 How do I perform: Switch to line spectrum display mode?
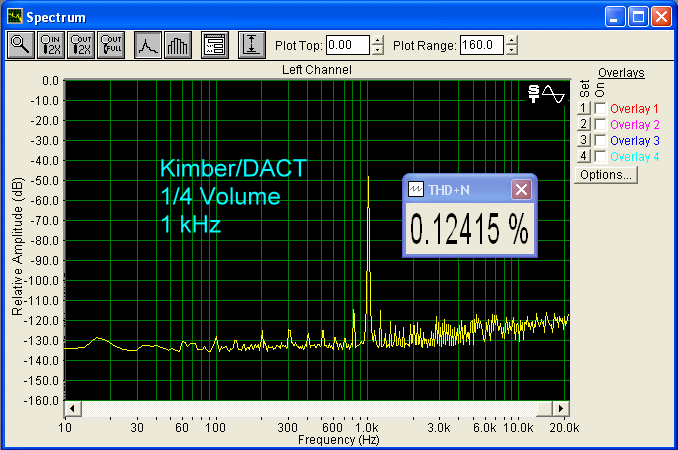[148, 44]
